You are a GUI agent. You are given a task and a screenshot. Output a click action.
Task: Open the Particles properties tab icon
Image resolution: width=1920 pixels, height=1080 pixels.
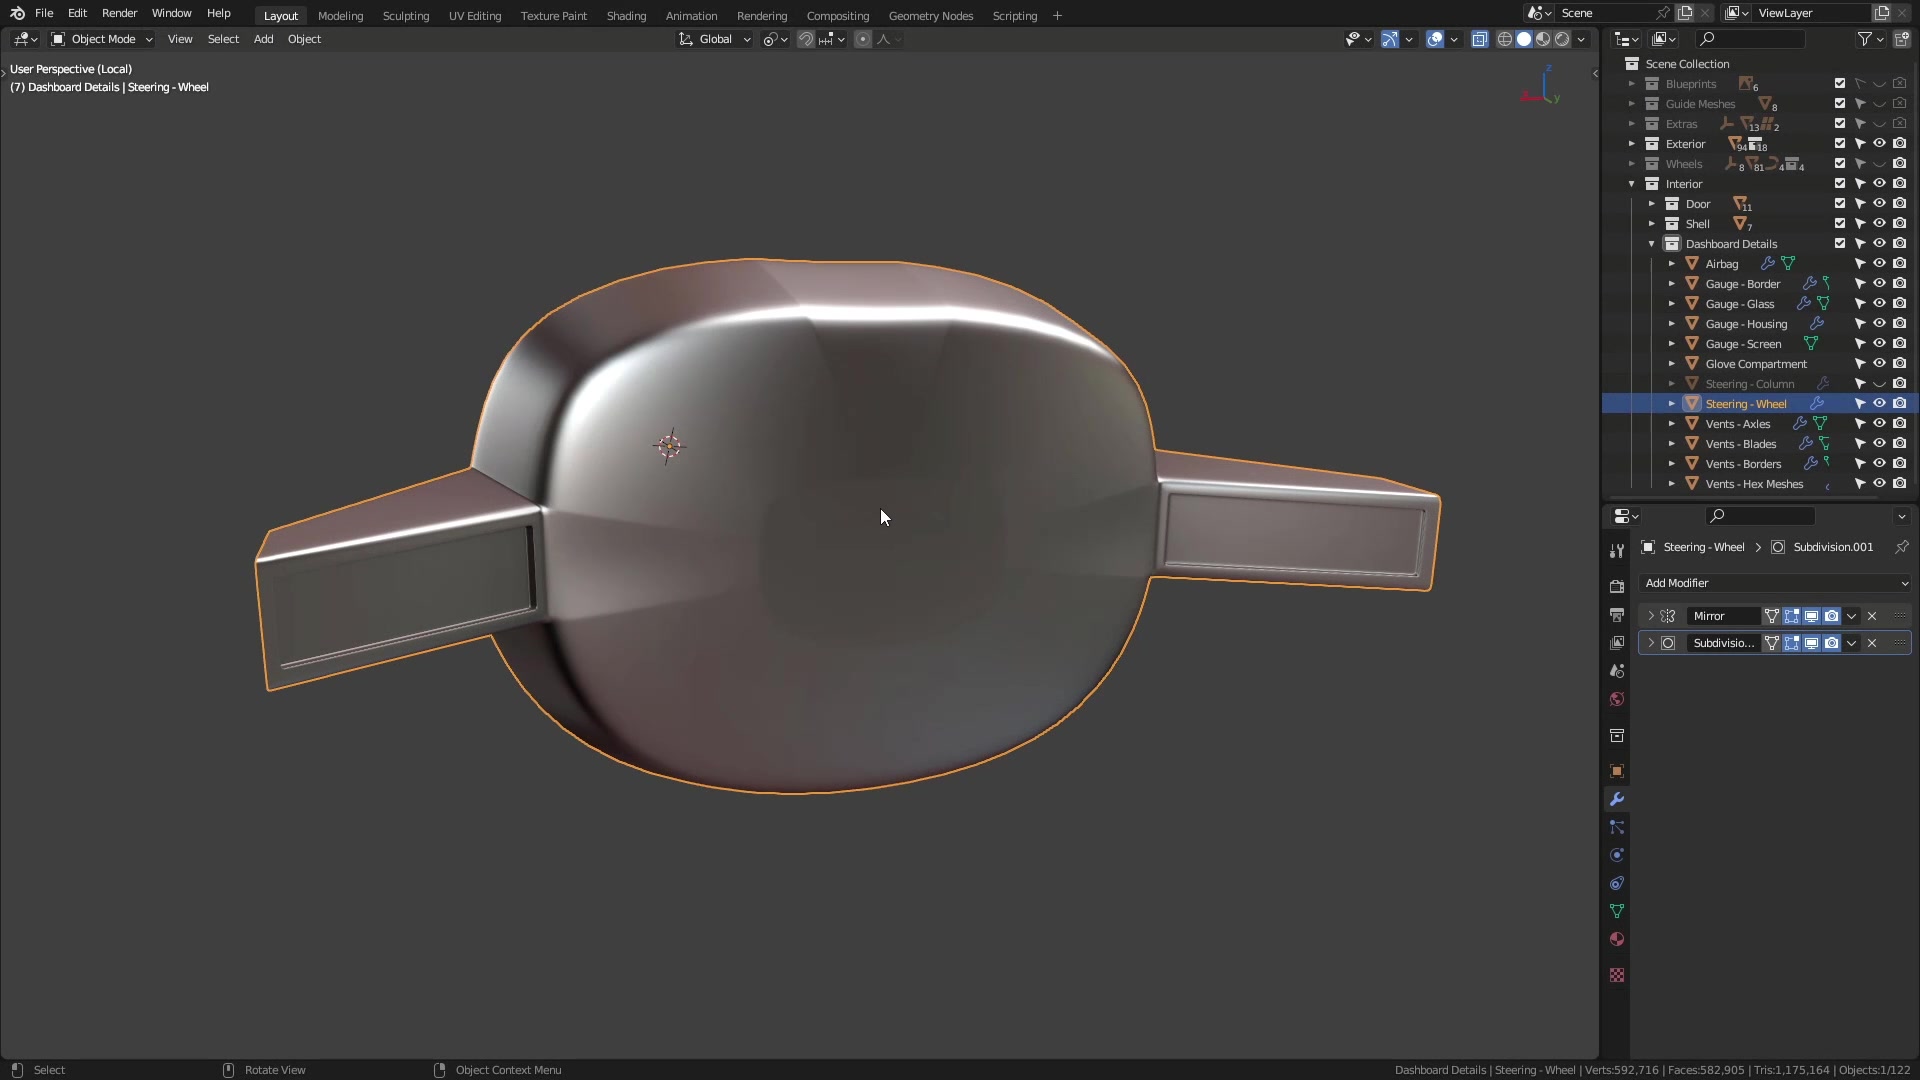point(1617,827)
